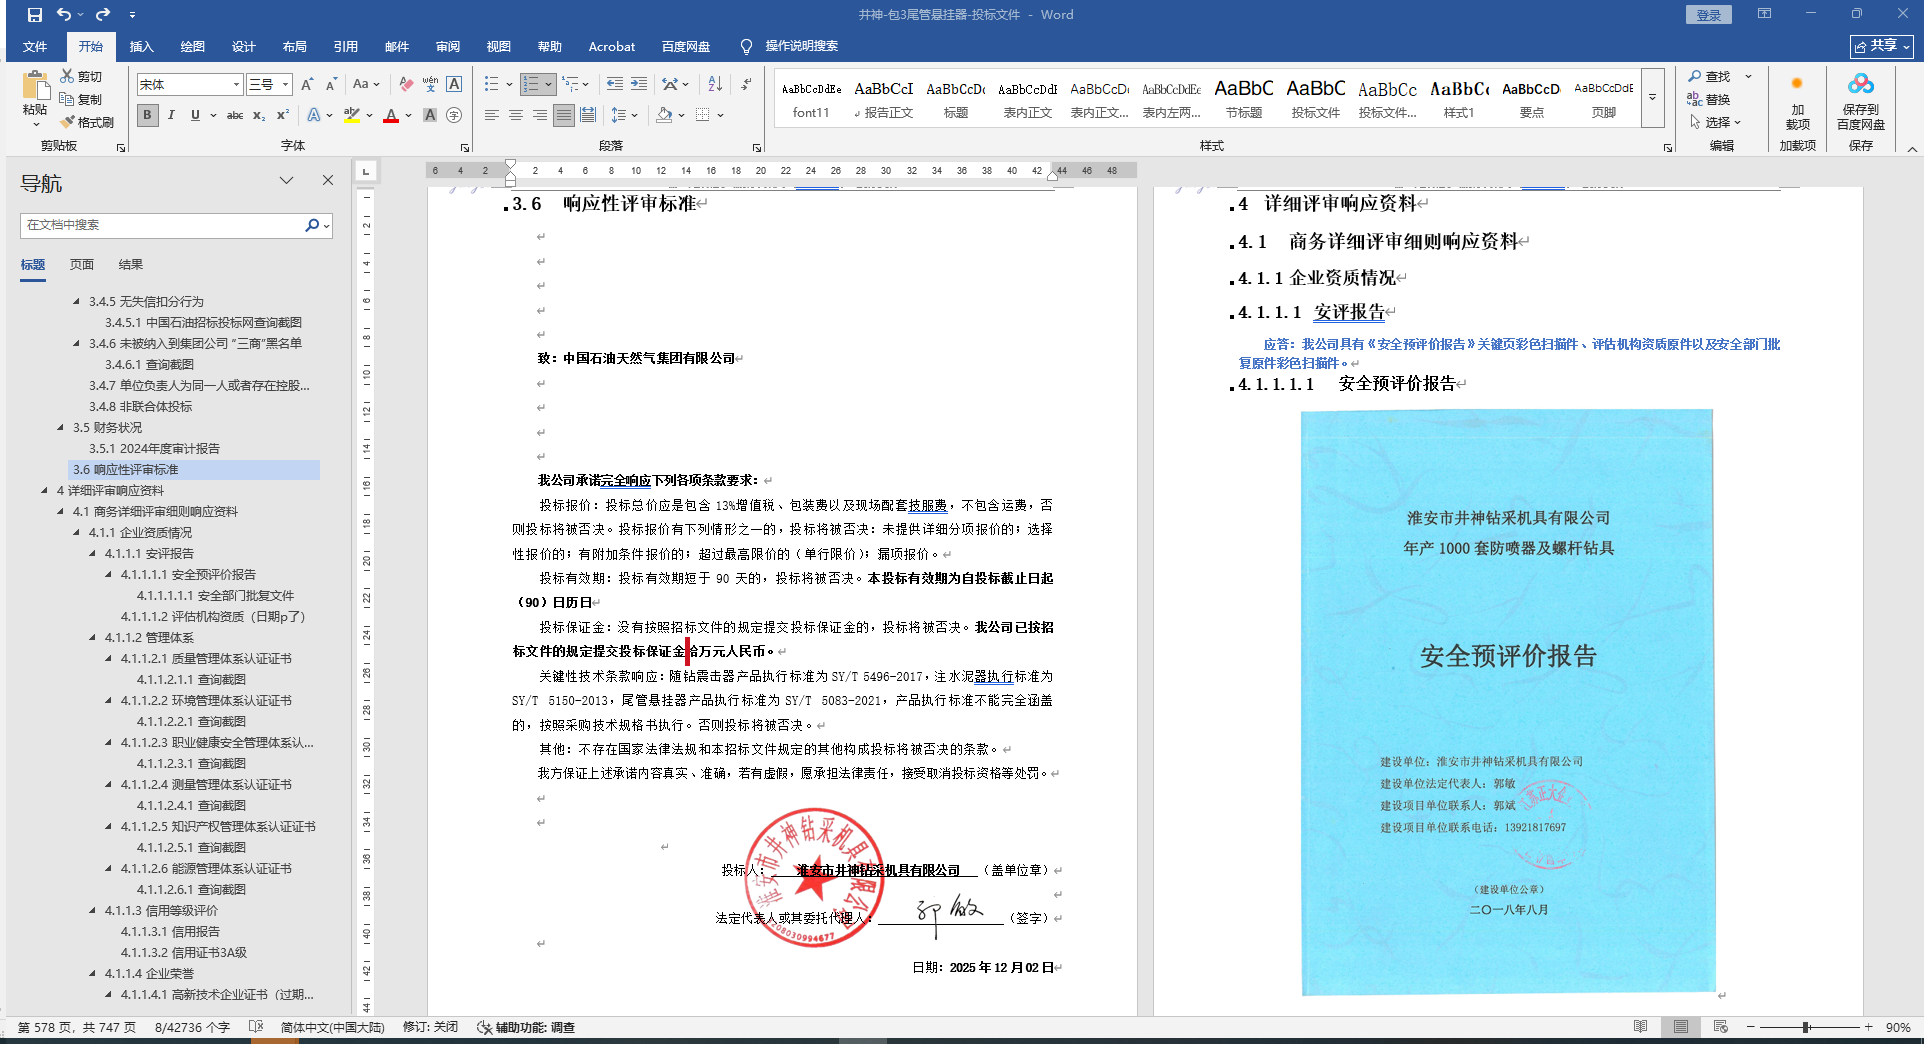The height and width of the screenshot is (1044, 1924).
Task: Open the 结果 results tab in navigation
Action: [x=131, y=265]
